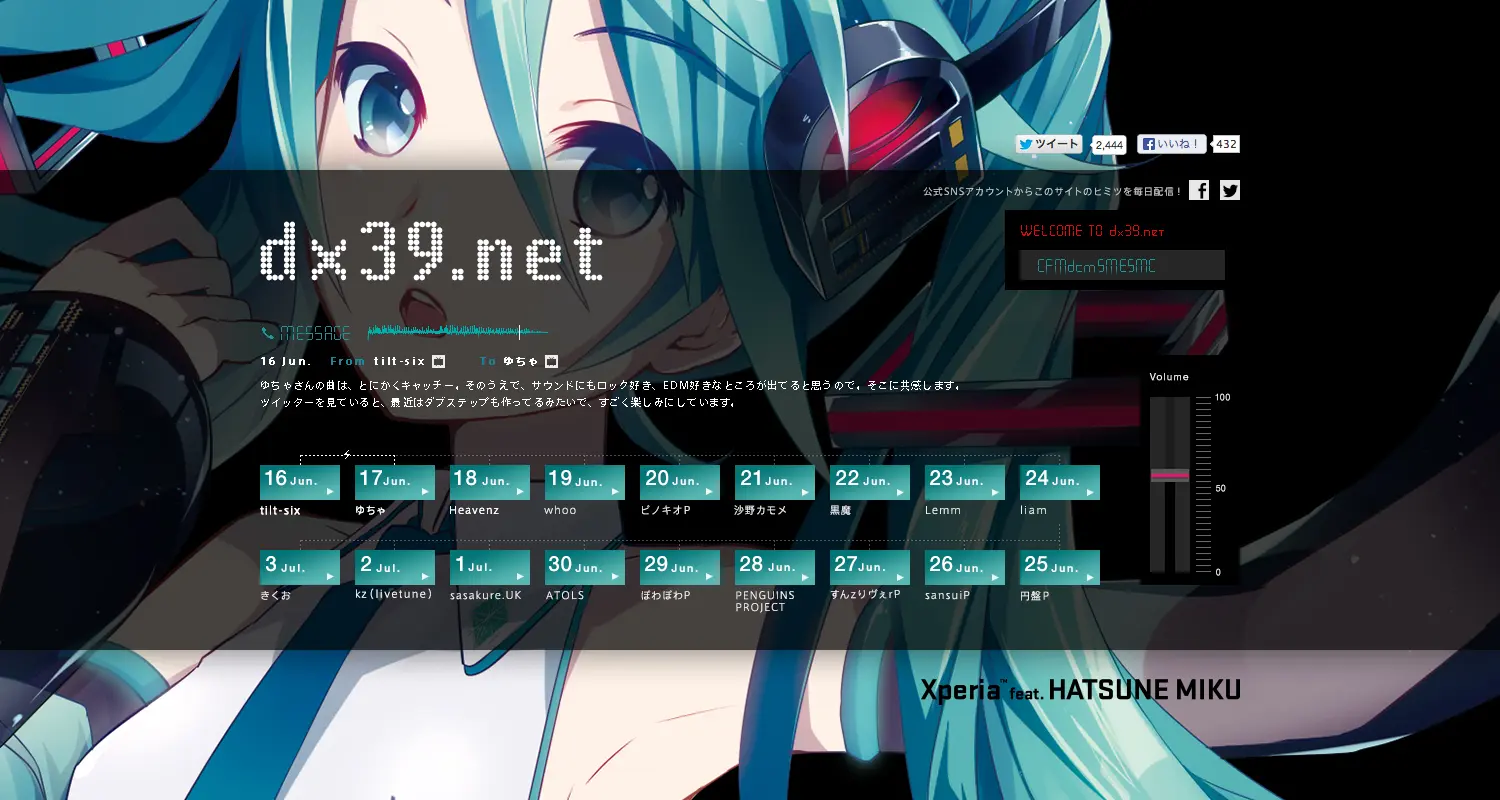Play the 22 Jun. 黒魔 message
Viewport: 1500px width, 800px height.
(x=870, y=482)
